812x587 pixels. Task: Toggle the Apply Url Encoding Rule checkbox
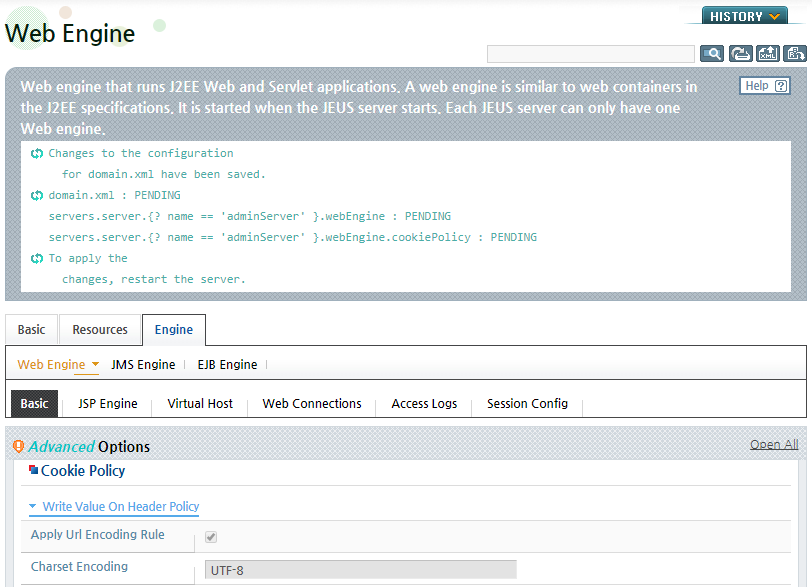point(211,537)
